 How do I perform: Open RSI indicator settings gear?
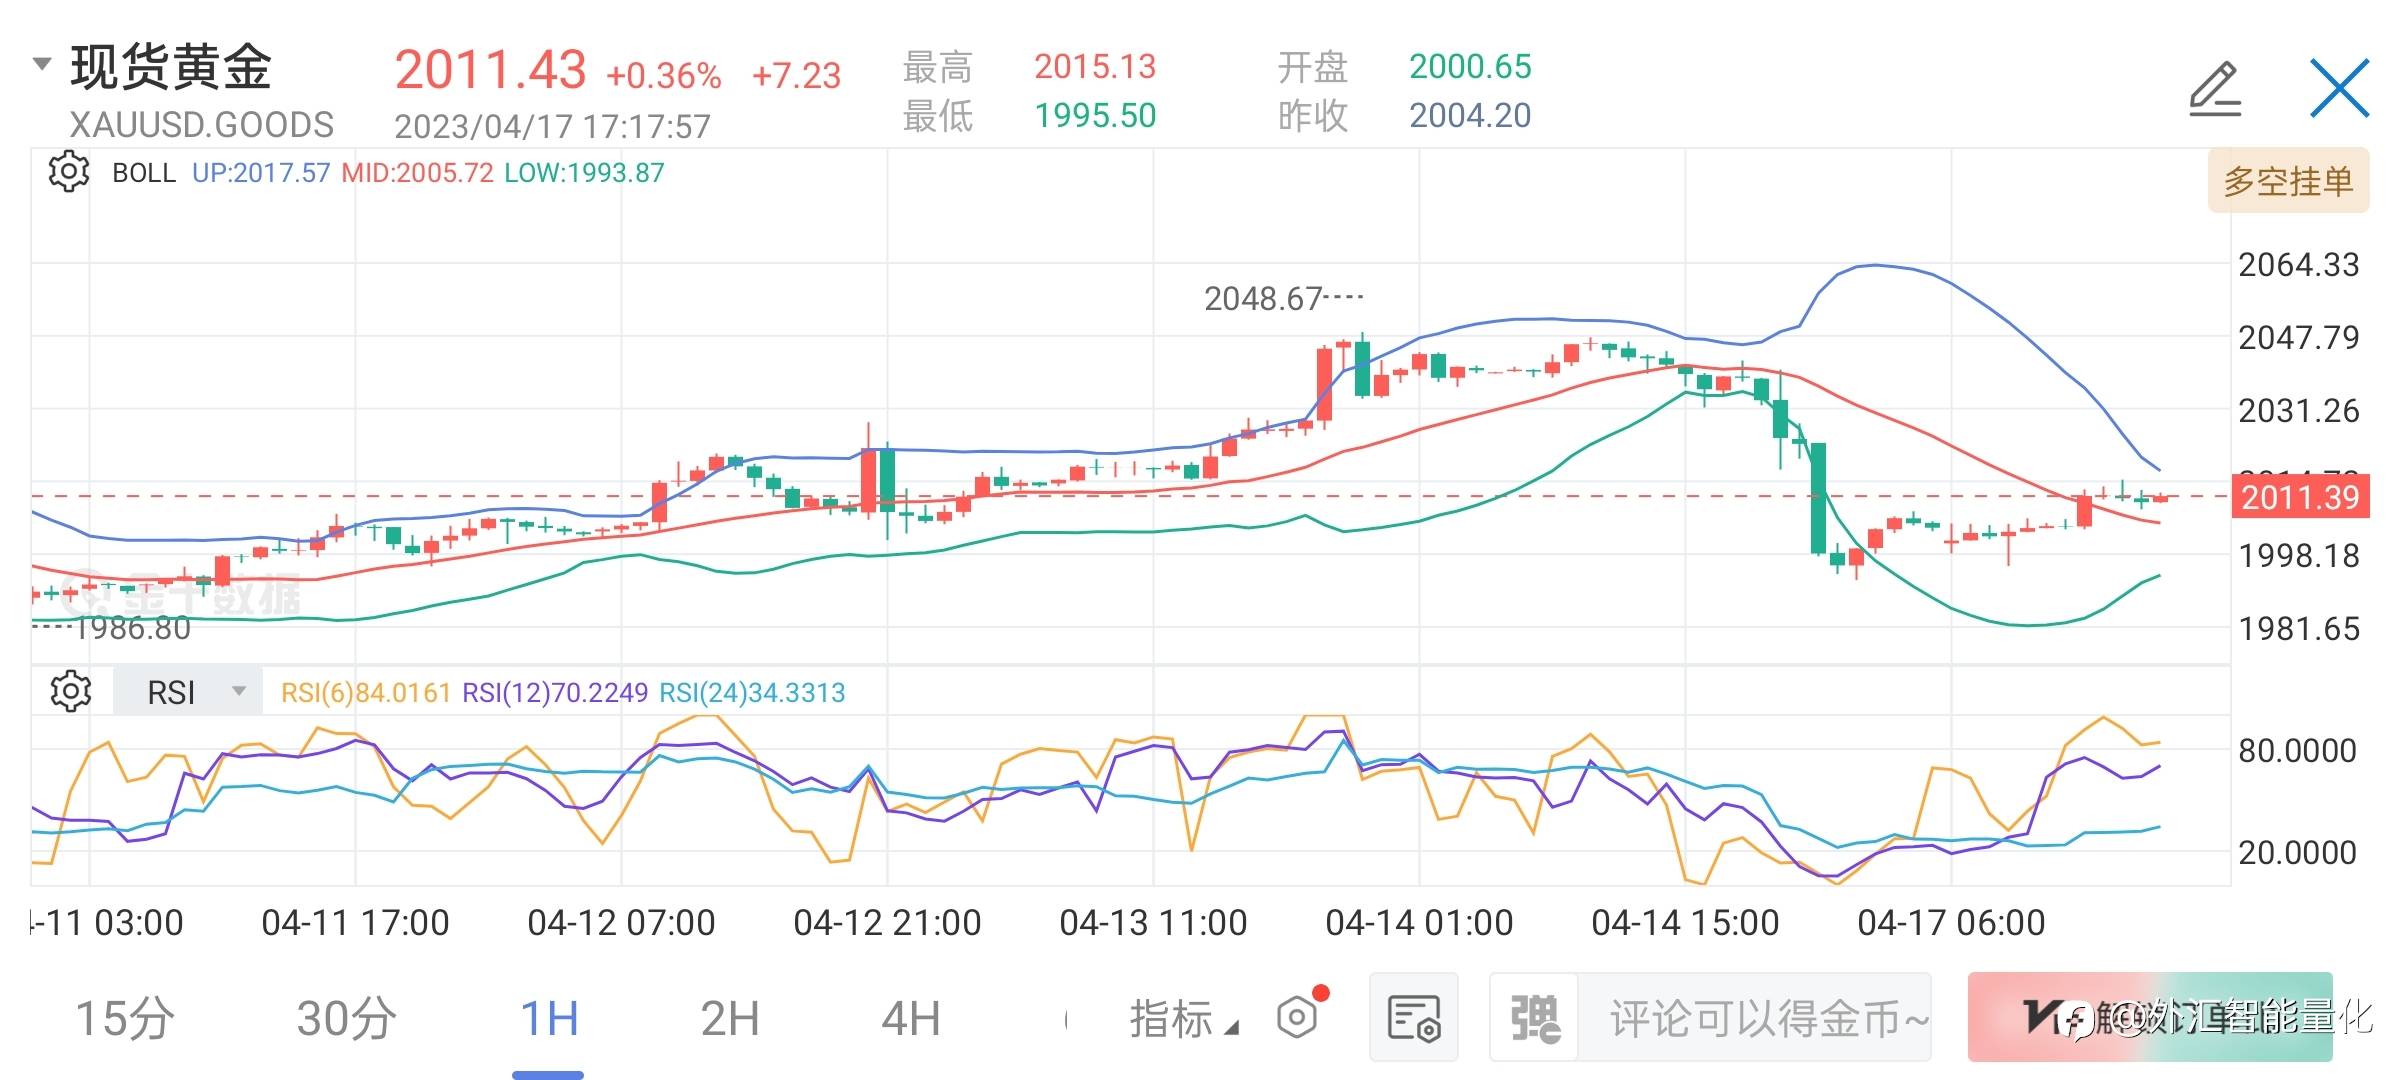[x=71, y=691]
